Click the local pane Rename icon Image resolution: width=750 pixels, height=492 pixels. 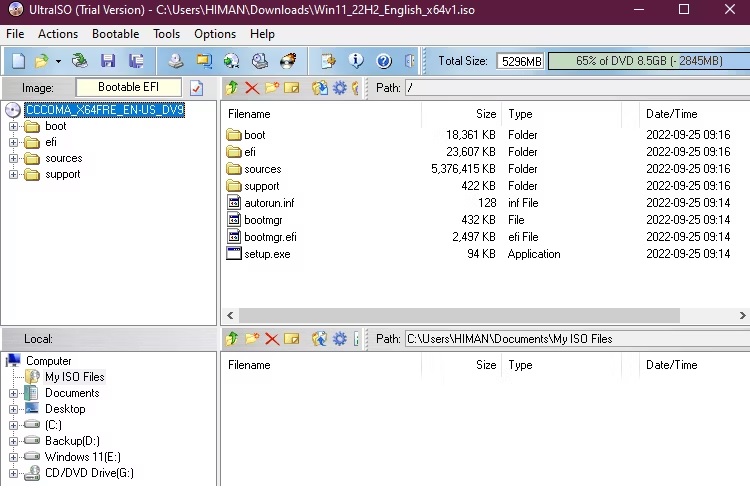(291, 339)
